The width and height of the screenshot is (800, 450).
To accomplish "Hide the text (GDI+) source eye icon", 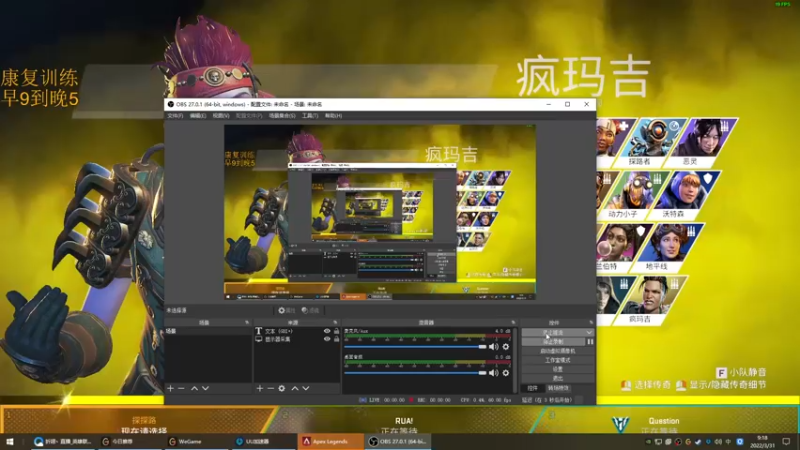I will pyautogui.click(x=327, y=331).
